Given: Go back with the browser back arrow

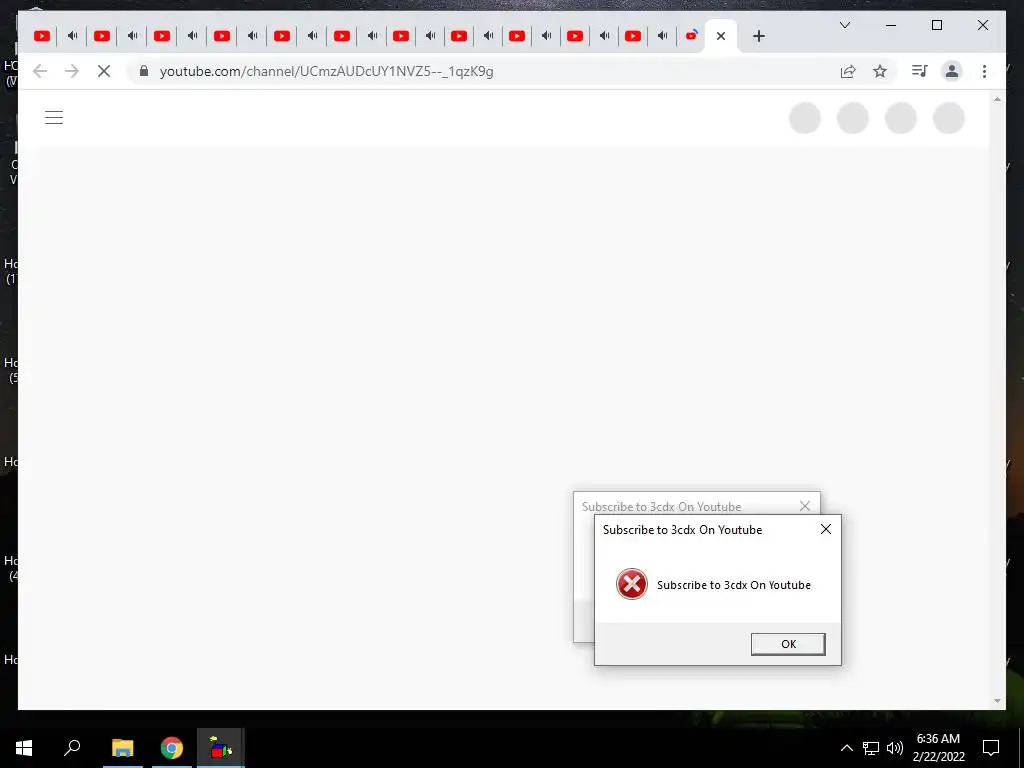Looking at the screenshot, I should coord(40,71).
